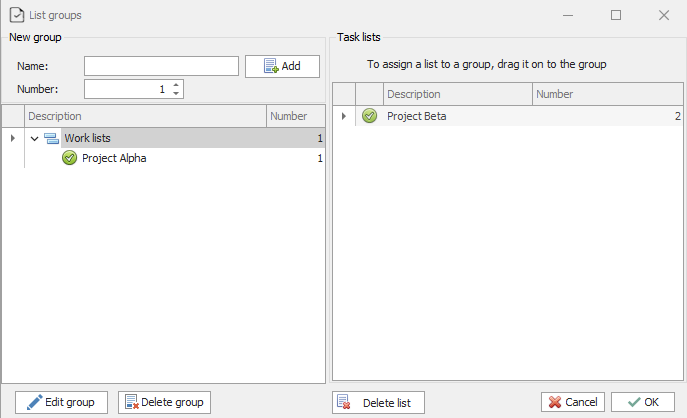The width and height of the screenshot is (687, 418).
Task: Click the row indicator arrow beside Project Beta
Action: click(343, 116)
